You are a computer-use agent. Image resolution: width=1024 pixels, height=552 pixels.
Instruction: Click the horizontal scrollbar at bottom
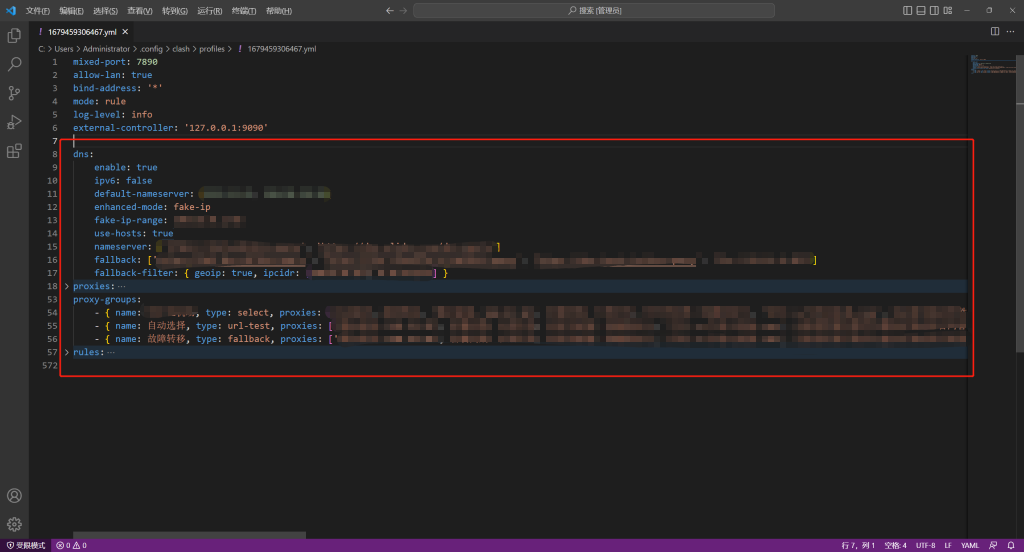pos(189,535)
